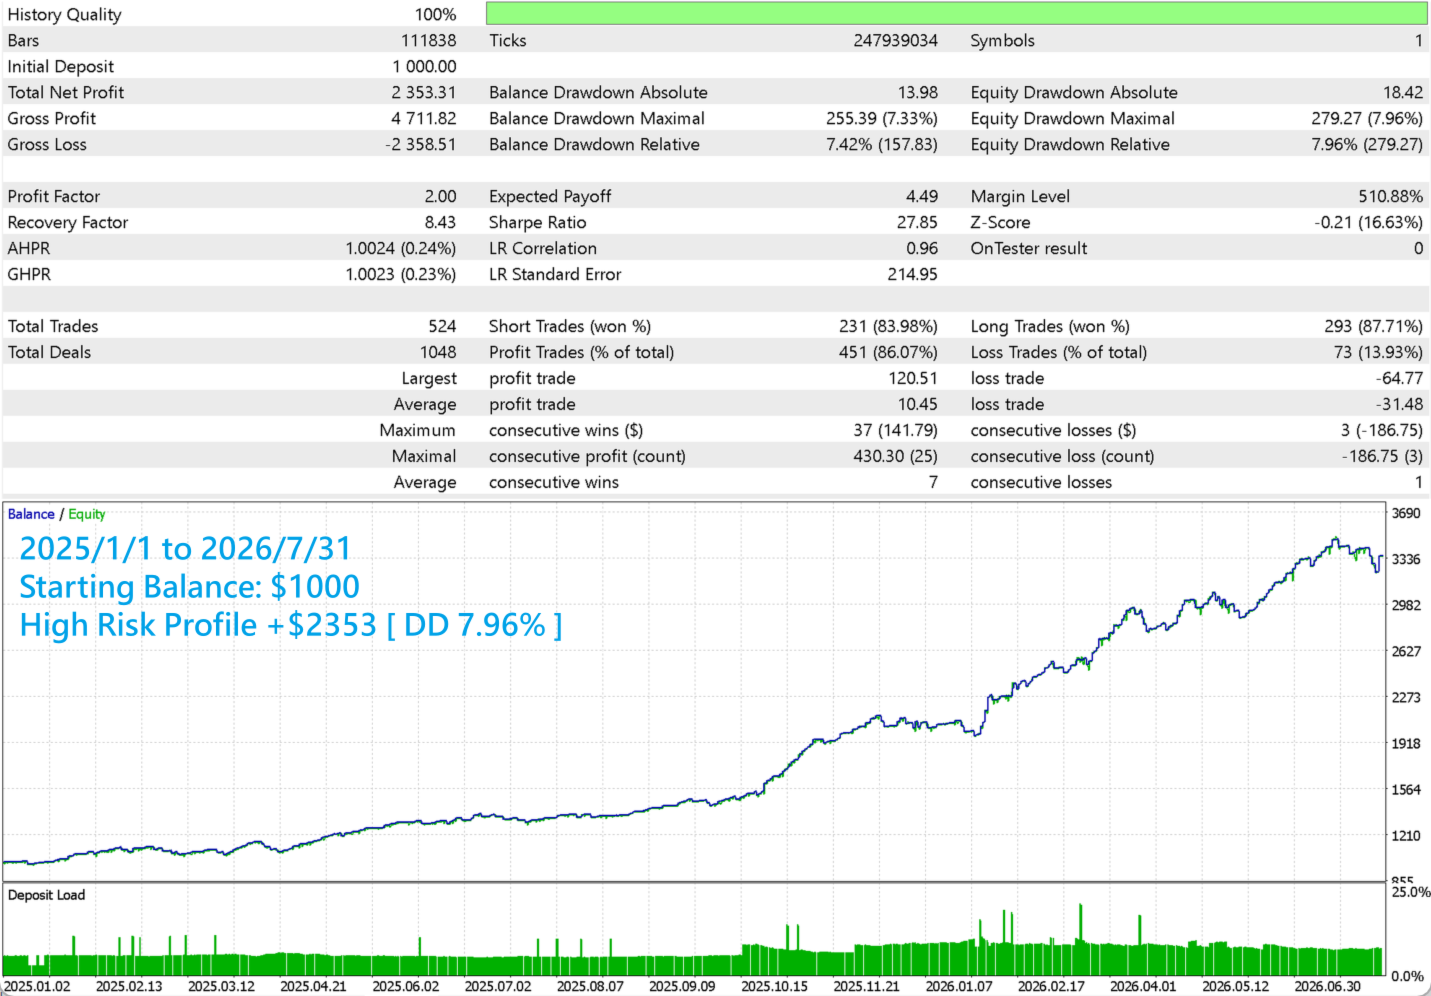Select Total Trades value 524
1431x996 pixels.
pos(442,327)
